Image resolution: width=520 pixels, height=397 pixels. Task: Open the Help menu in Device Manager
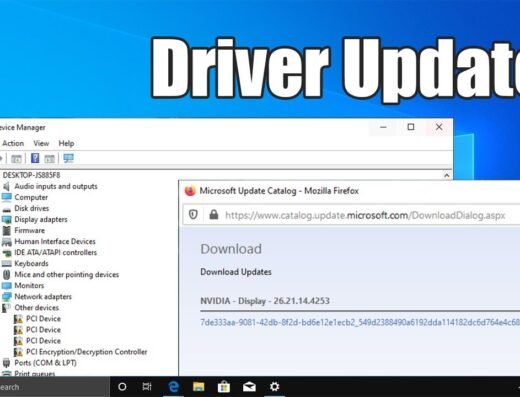coord(66,143)
